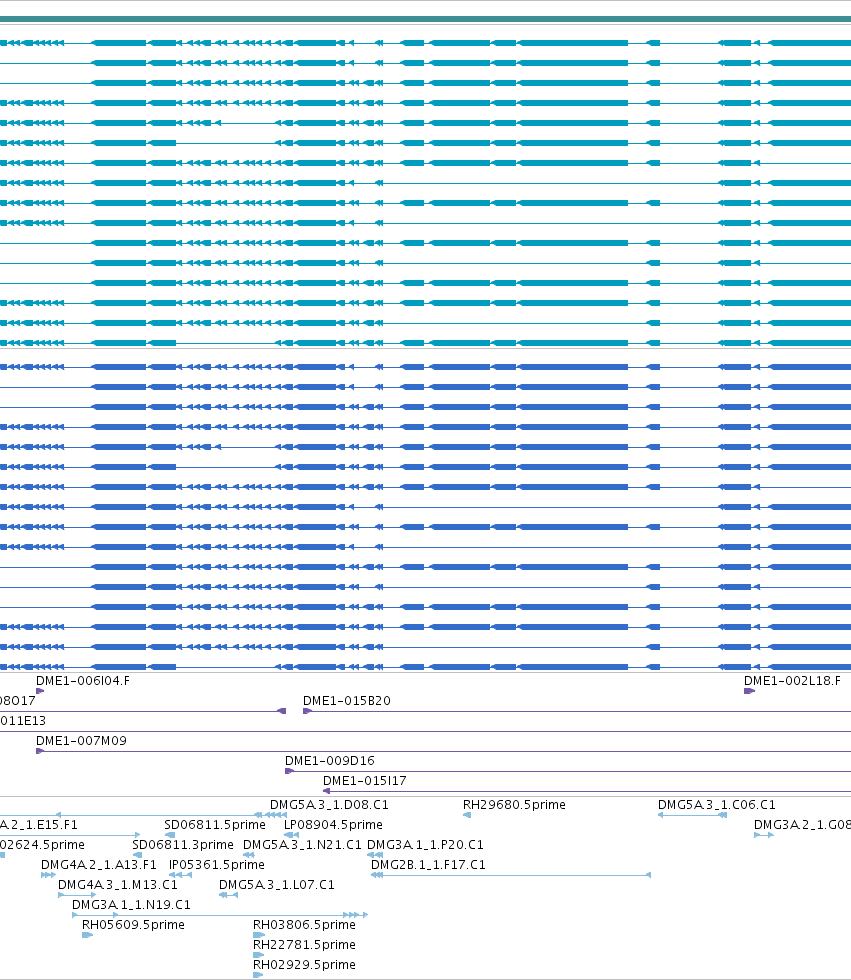
Task: Click the RH03806.5prime label
Action: pos(304,924)
